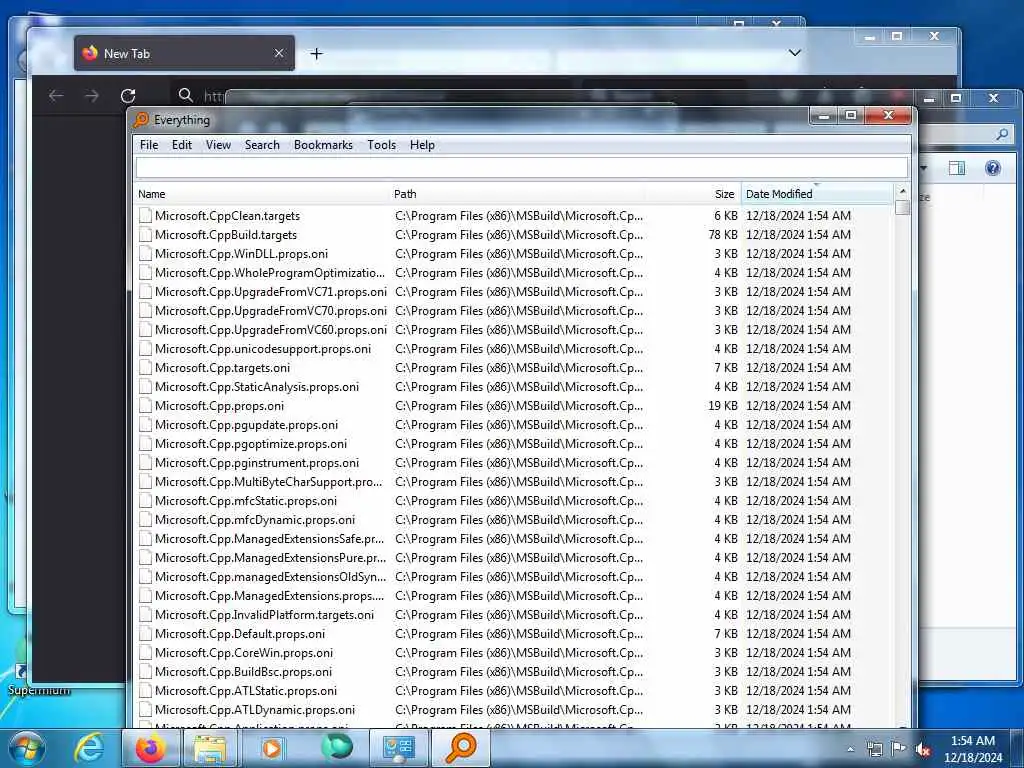Open the View menu in Everything

218,145
